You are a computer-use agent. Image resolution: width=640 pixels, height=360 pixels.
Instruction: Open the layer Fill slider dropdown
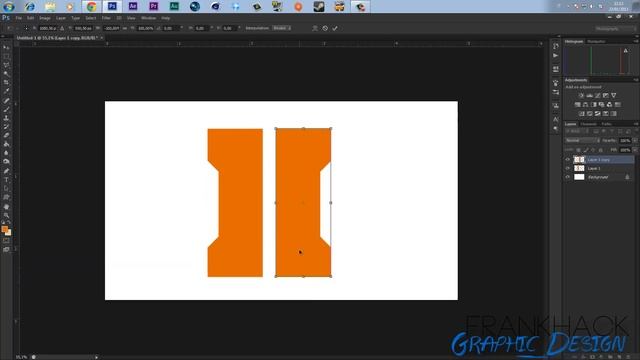(x=635, y=150)
